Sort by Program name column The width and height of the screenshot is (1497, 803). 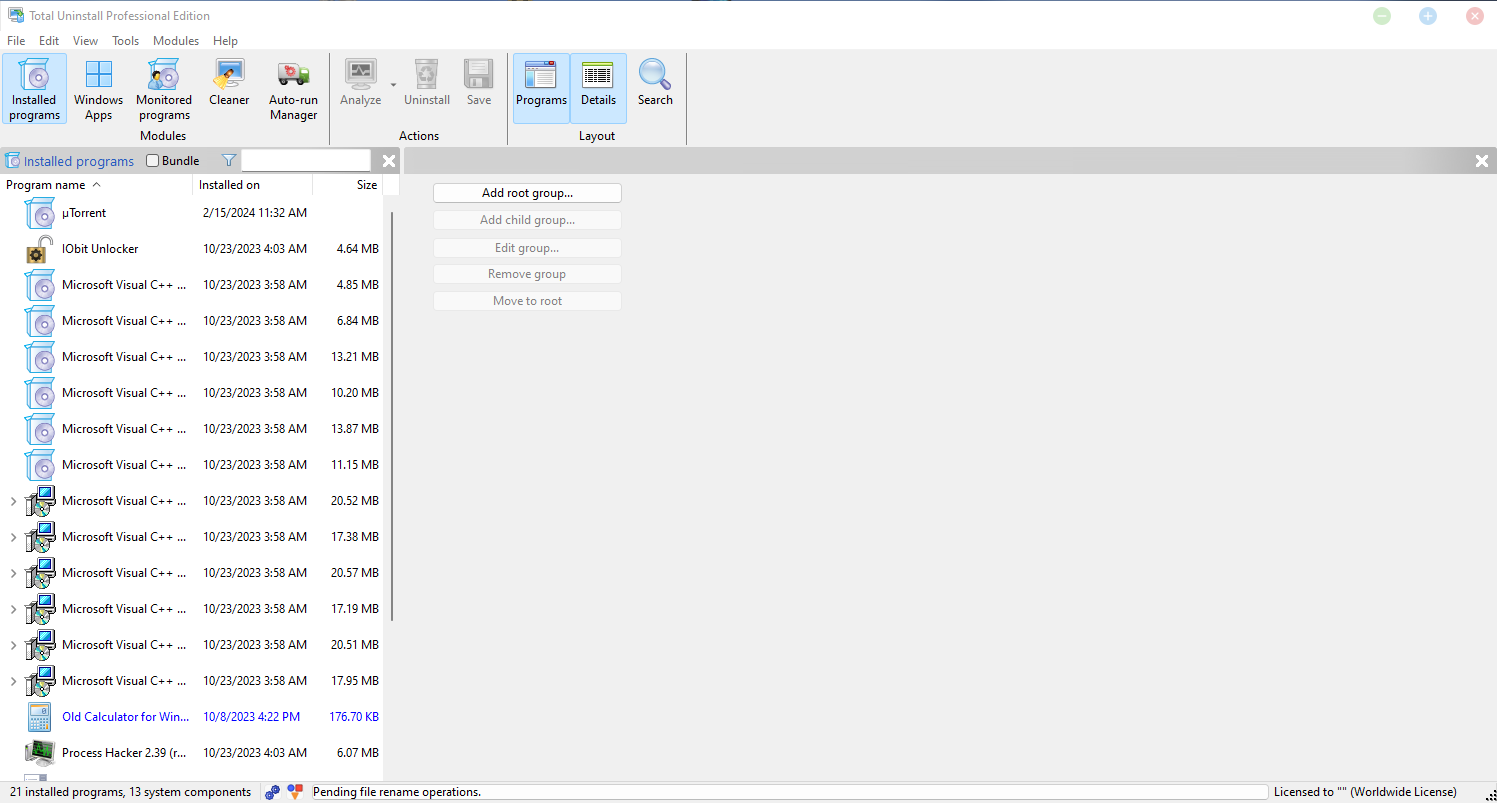pos(96,185)
